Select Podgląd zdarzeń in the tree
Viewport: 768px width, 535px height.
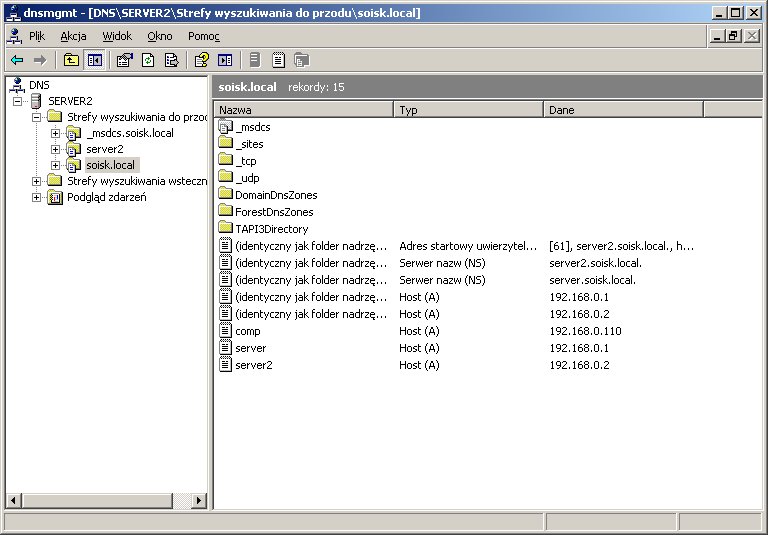[x=107, y=197]
